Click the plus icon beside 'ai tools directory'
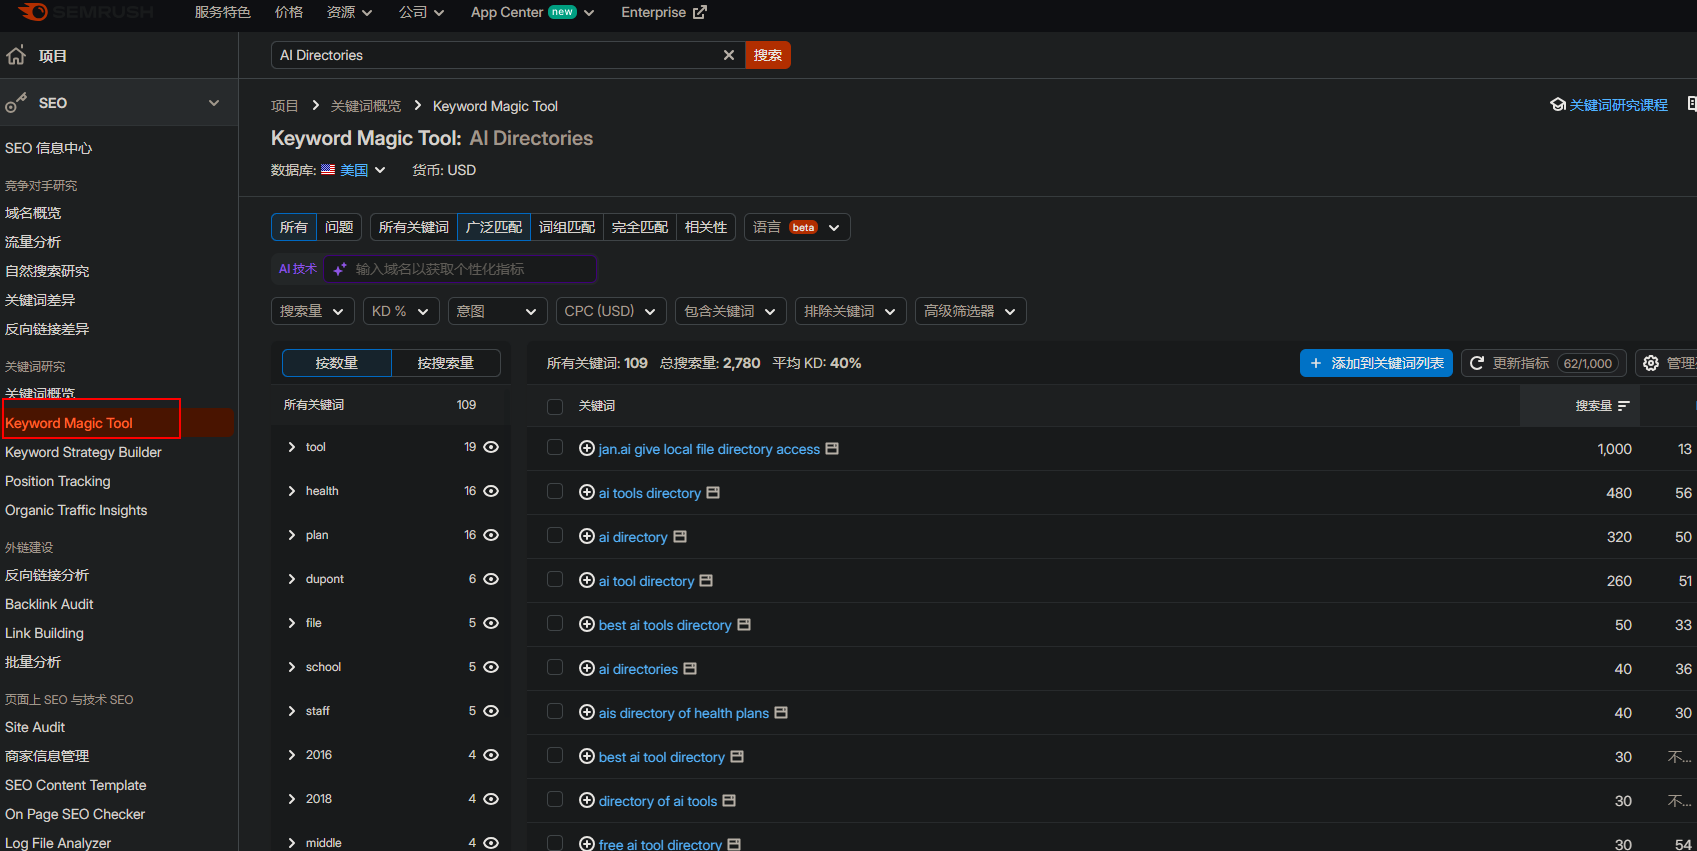 tap(587, 492)
